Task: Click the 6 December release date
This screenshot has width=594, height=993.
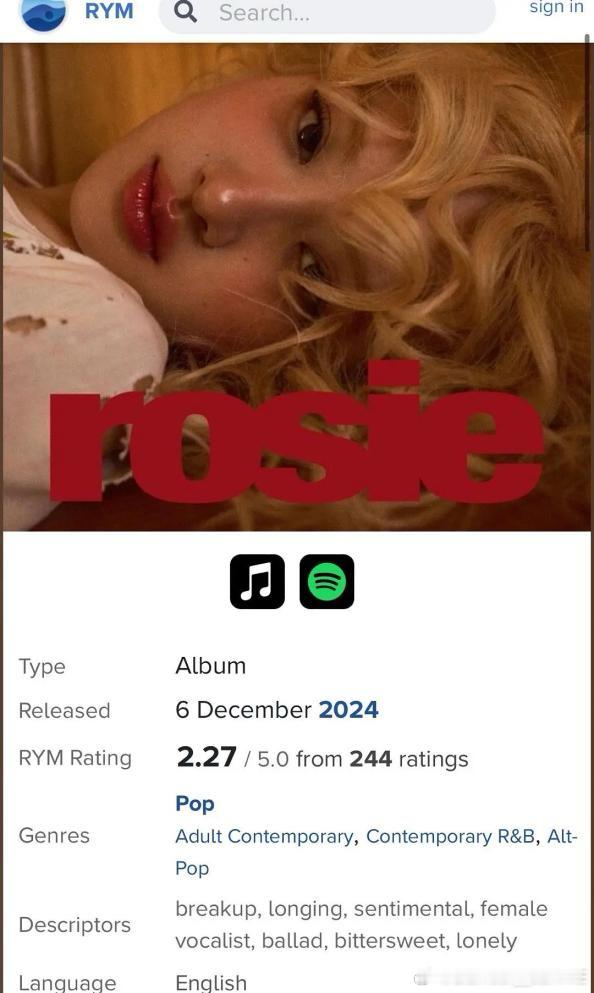Action: tap(244, 710)
